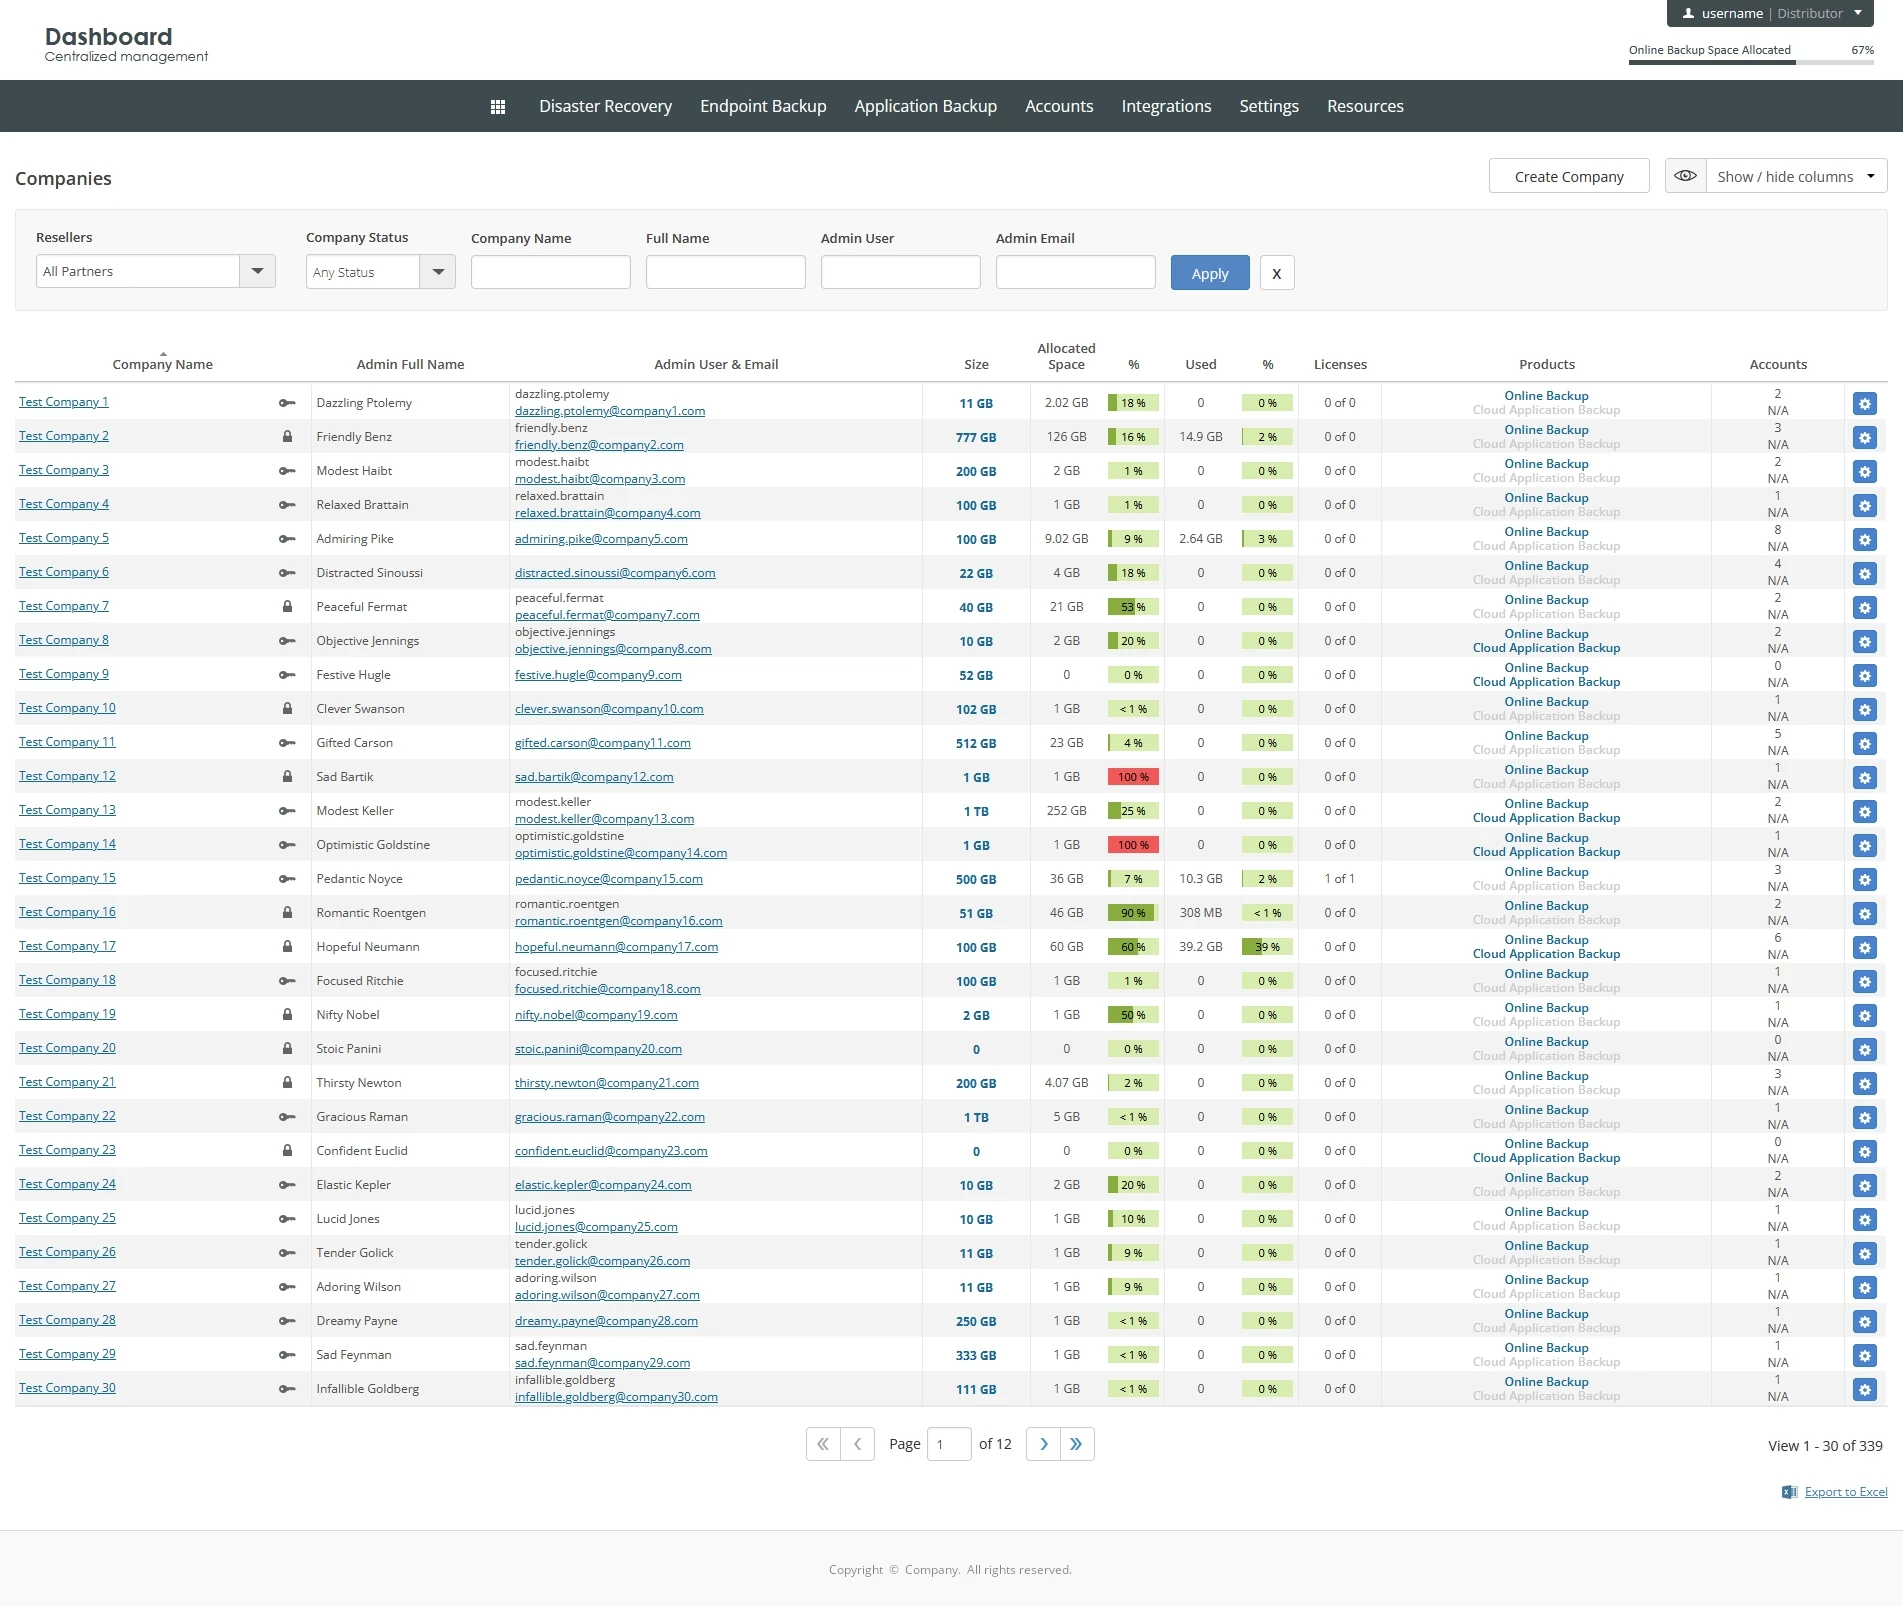Click the 100 % red bar for Test Company 12
The width and height of the screenshot is (1903, 1606).
(1133, 777)
